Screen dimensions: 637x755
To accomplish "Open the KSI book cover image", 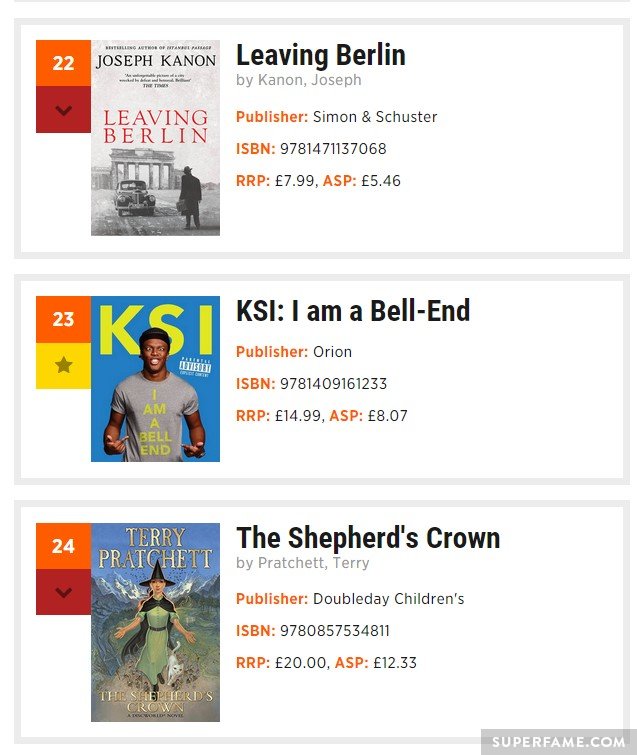I will pos(156,379).
